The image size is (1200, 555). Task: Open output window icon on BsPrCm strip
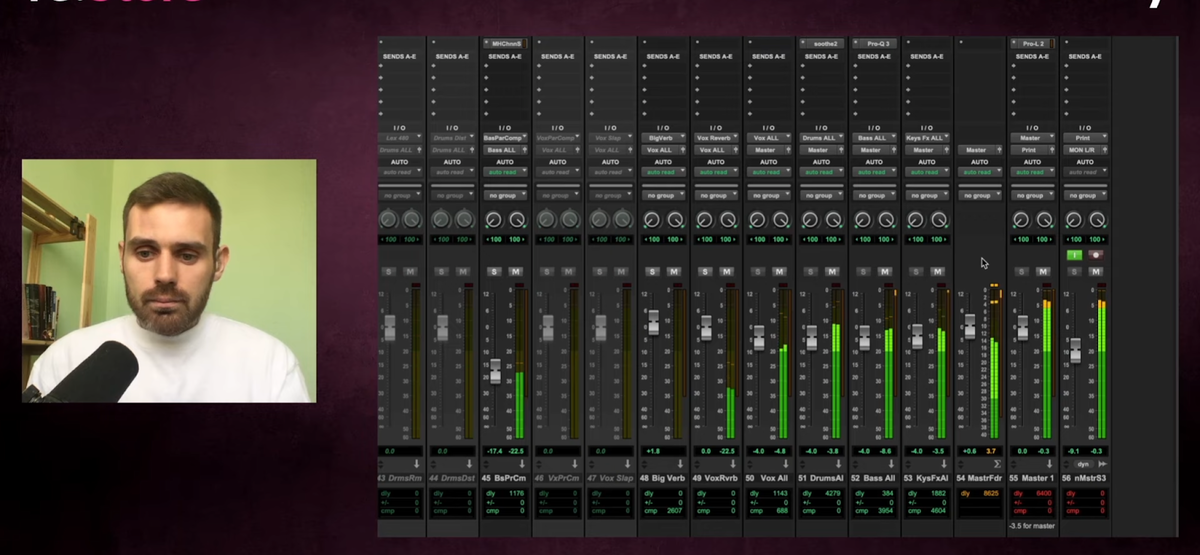[x=525, y=150]
